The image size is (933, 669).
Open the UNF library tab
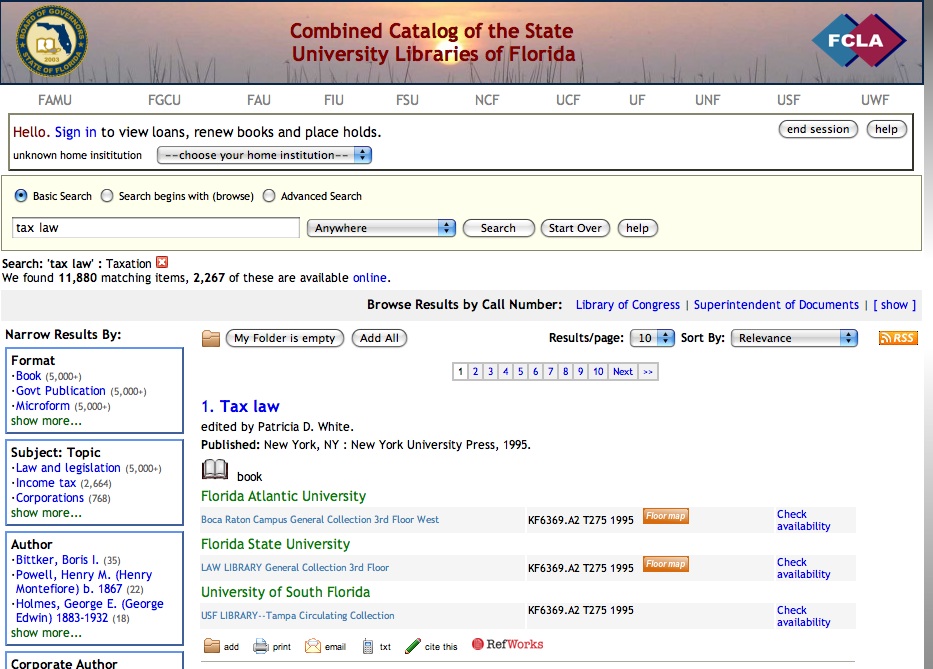(x=707, y=100)
